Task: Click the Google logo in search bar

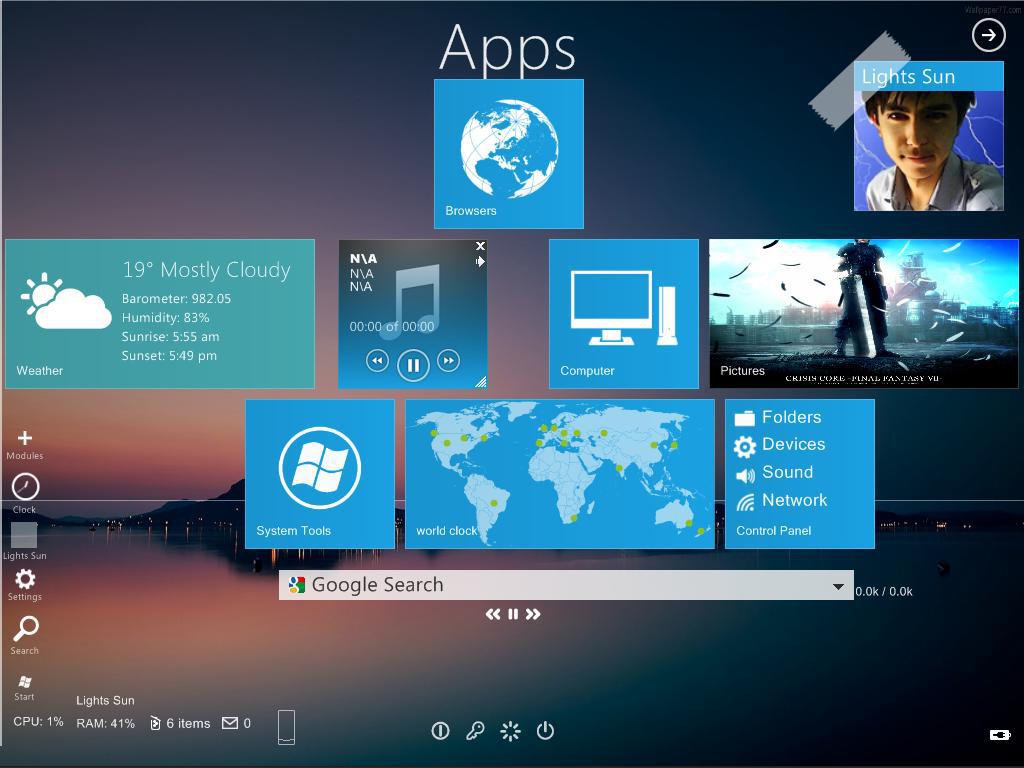Action: pyautogui.click(x=297, y=585)
